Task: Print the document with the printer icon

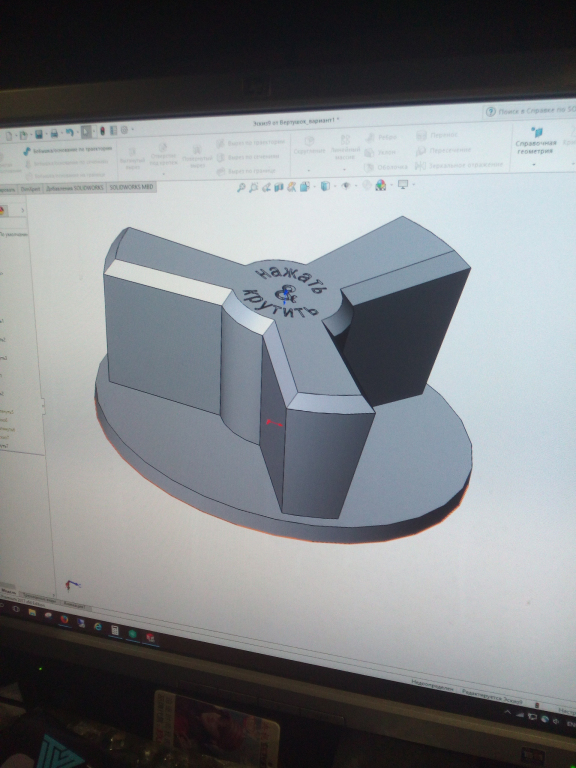Action: coord(54,133)
